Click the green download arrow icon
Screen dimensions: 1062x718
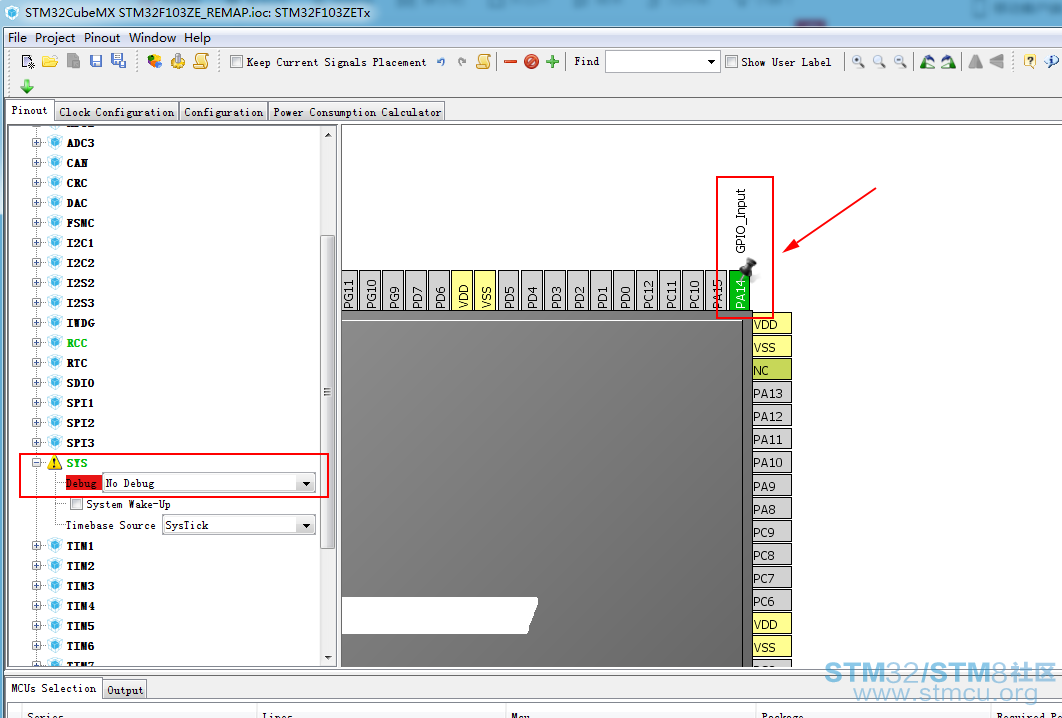(27, 87)
